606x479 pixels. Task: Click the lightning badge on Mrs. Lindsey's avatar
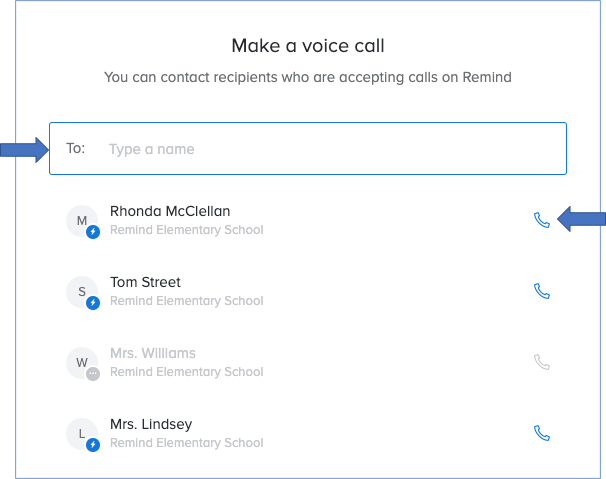click(x=93, y=445)
